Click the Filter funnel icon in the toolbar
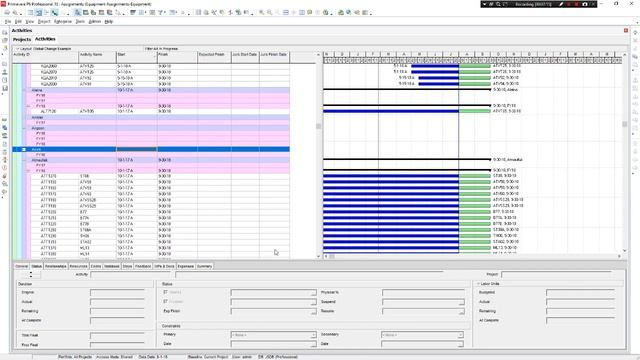 [x=161, y=13]
